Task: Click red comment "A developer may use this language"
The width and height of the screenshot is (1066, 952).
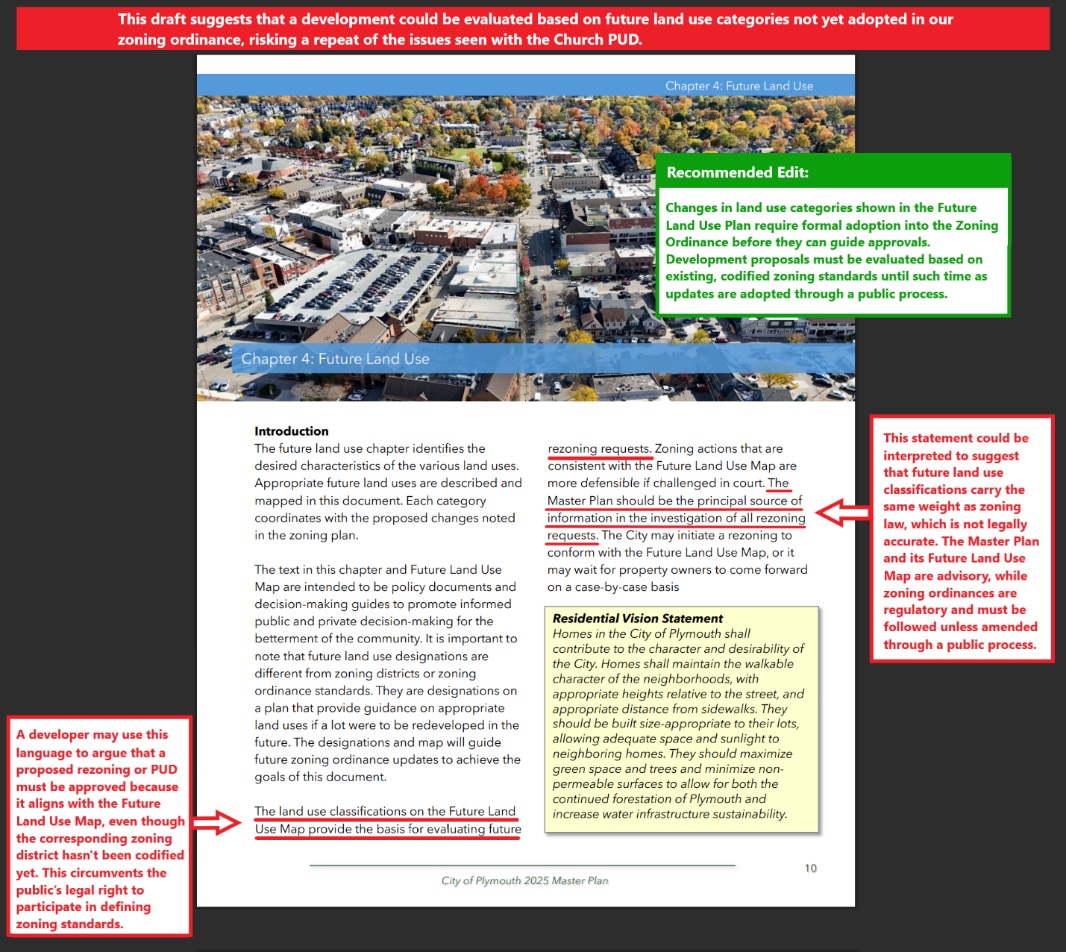Action: coord(100,828)
